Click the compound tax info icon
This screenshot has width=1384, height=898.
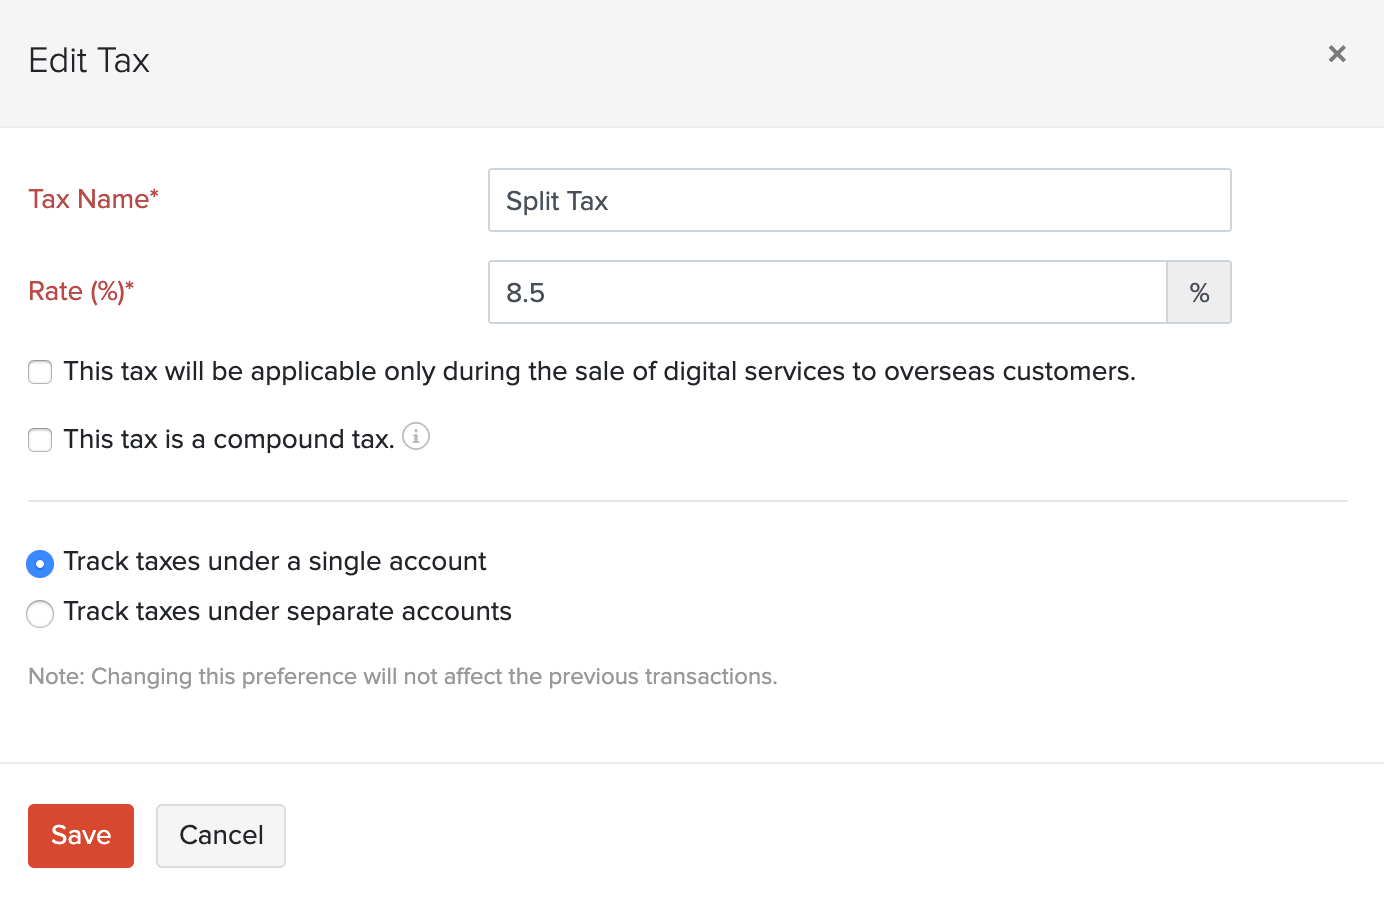(416, 437)
